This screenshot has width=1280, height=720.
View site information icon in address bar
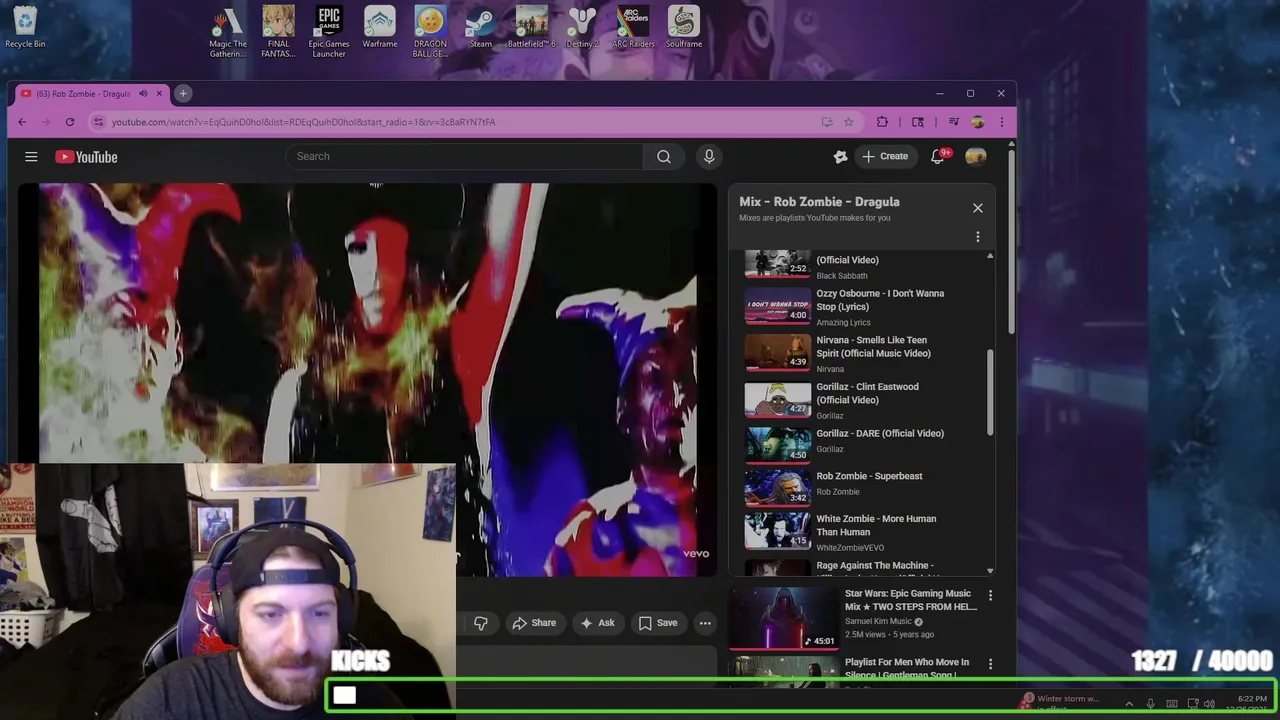click(x=98, y=122)
